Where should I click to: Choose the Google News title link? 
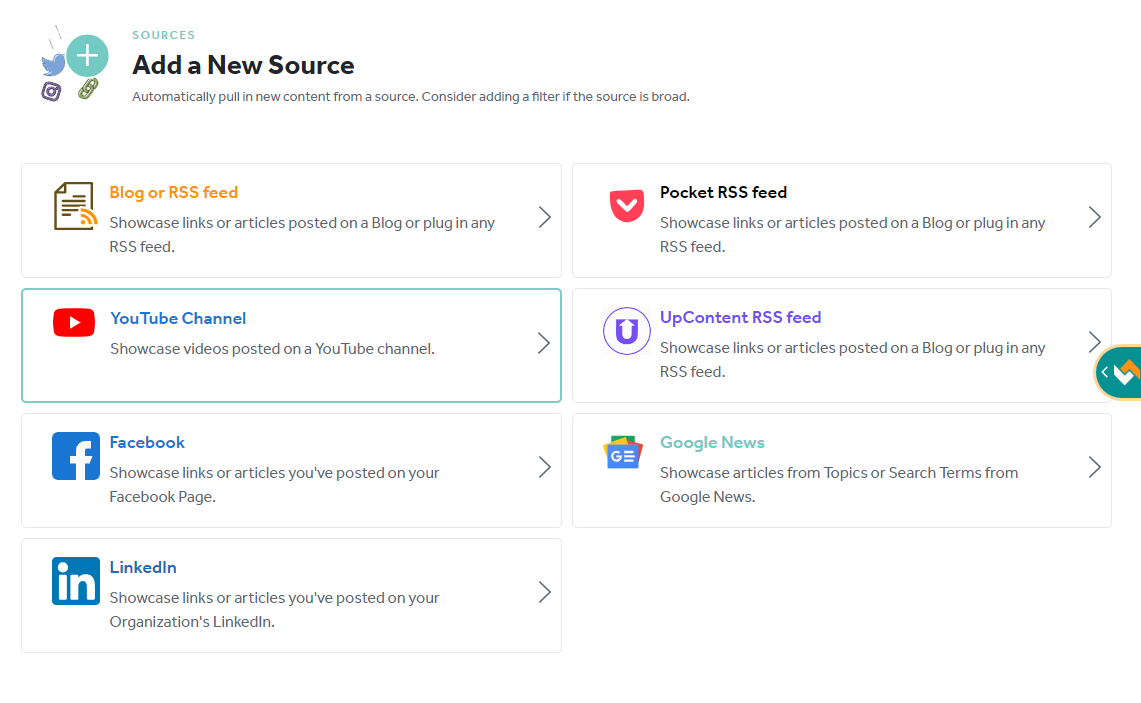(712, 442)
